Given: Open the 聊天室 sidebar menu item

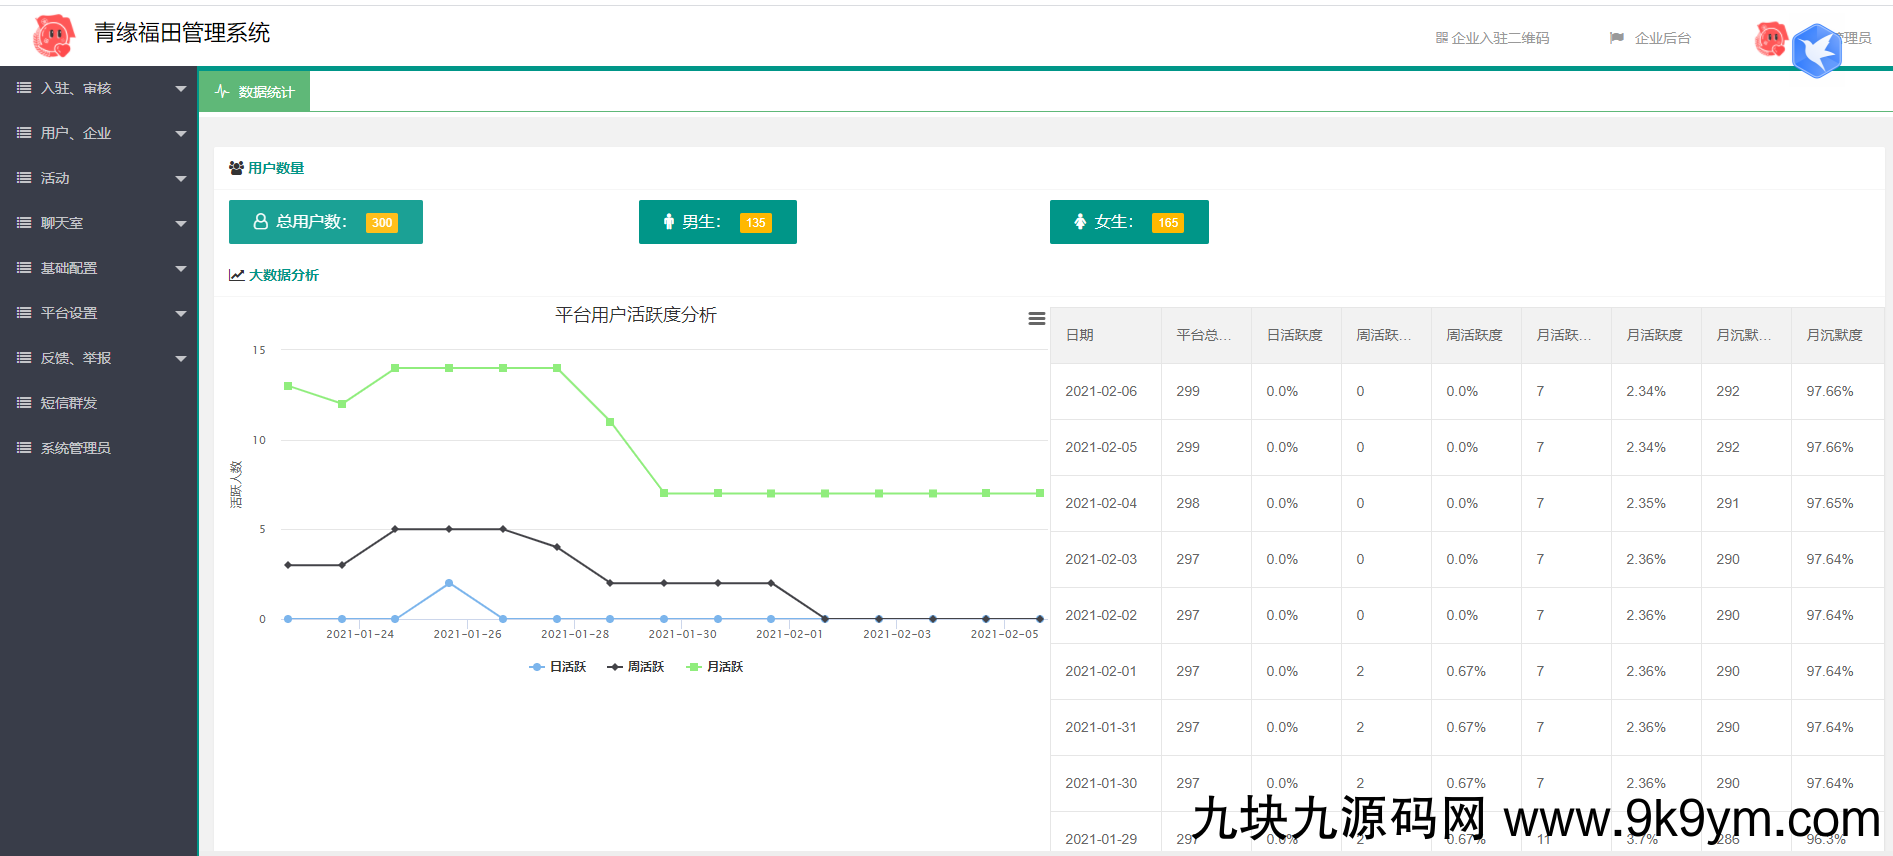Looking at the screenshot, I should (62, 223).
